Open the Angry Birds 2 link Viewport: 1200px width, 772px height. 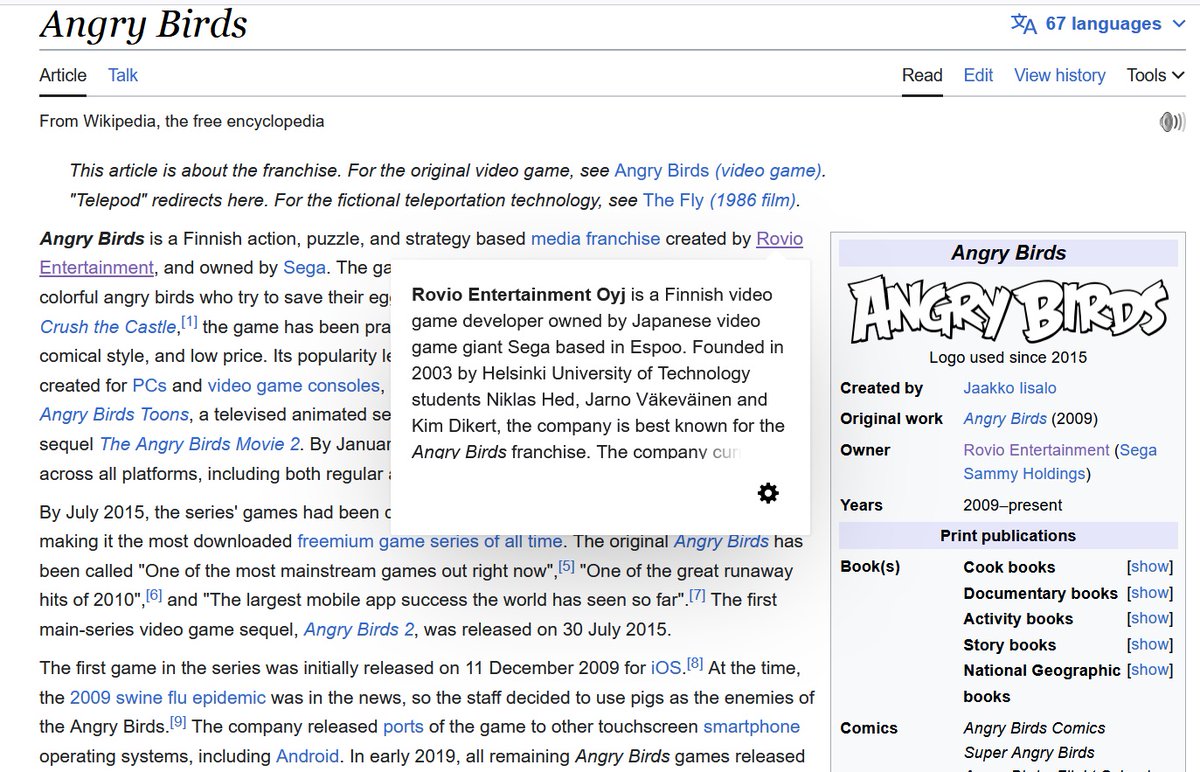tap(360, 629)
